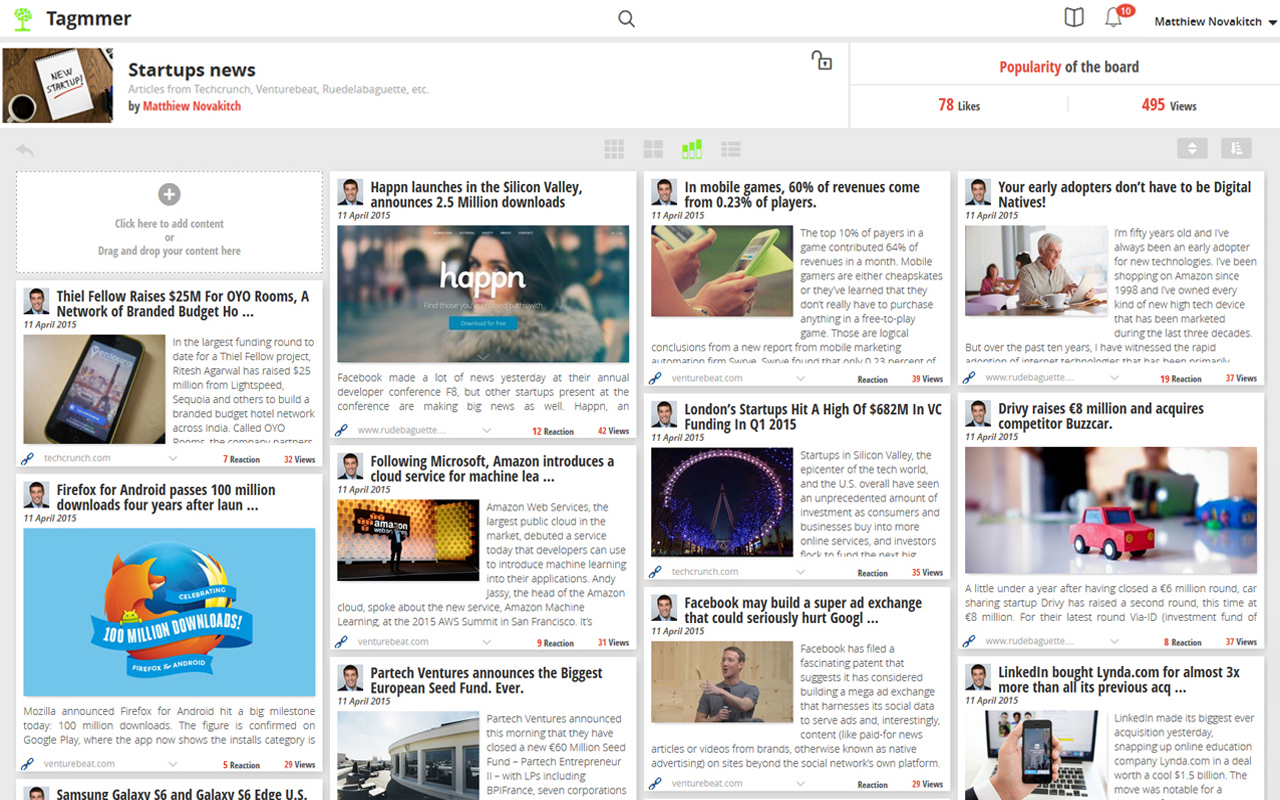1280x800 pixels.
Task: Click the techcrunch.com link icon on Thiel Fellow card
Action: click(28, 459)
